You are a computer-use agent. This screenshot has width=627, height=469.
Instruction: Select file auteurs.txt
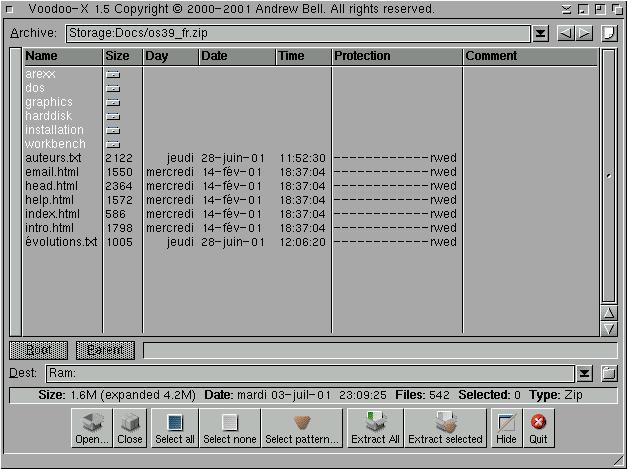click(x=53, y=158)
